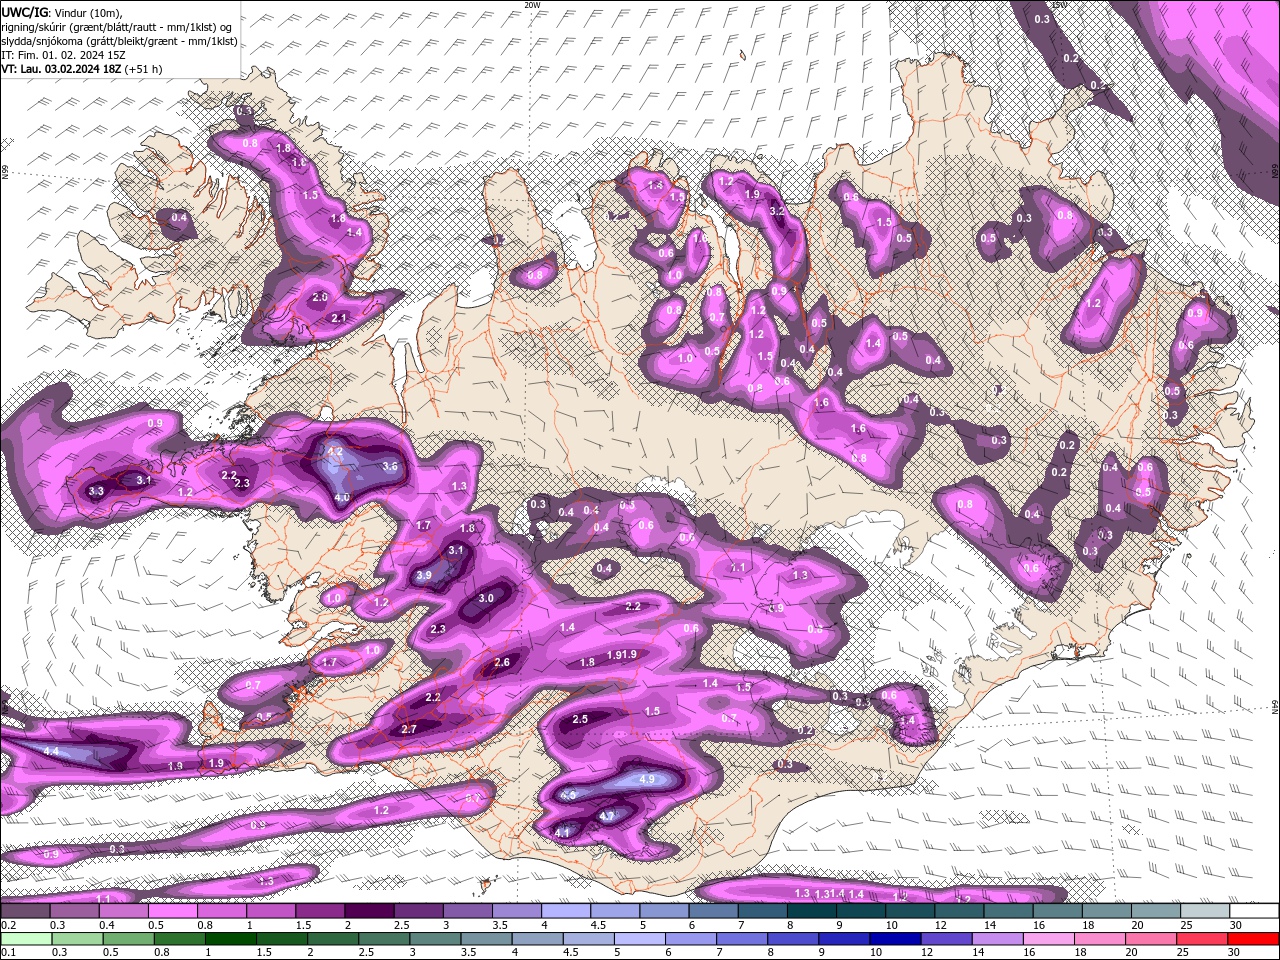
Task: Pick the bright pink 0.5 swatch in the upper legend row
Action: pos(172,911)
